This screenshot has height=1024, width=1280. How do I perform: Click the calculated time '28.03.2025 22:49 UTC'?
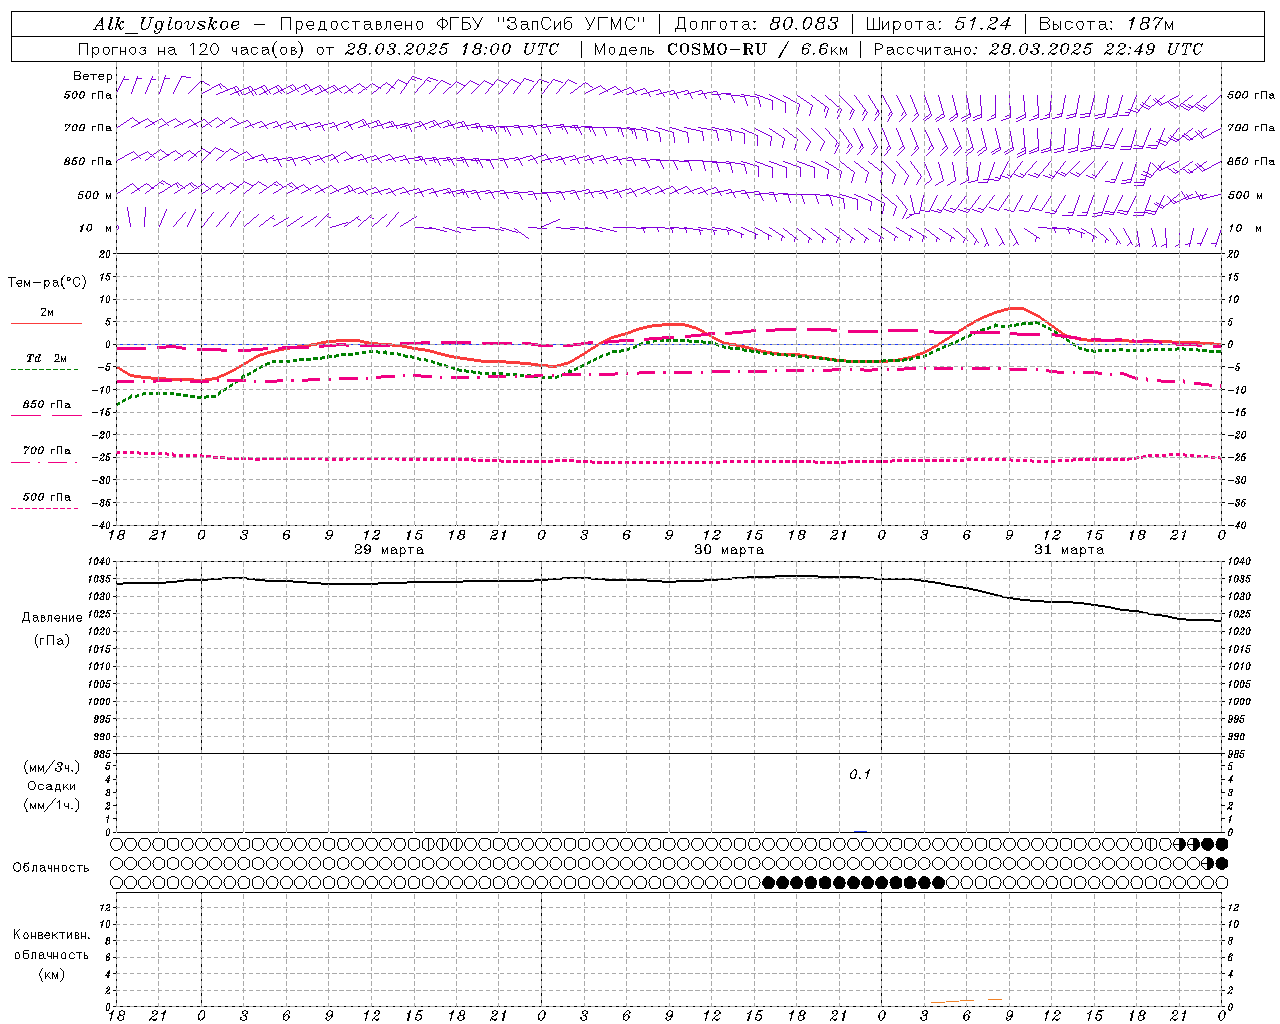[1096, 49]
